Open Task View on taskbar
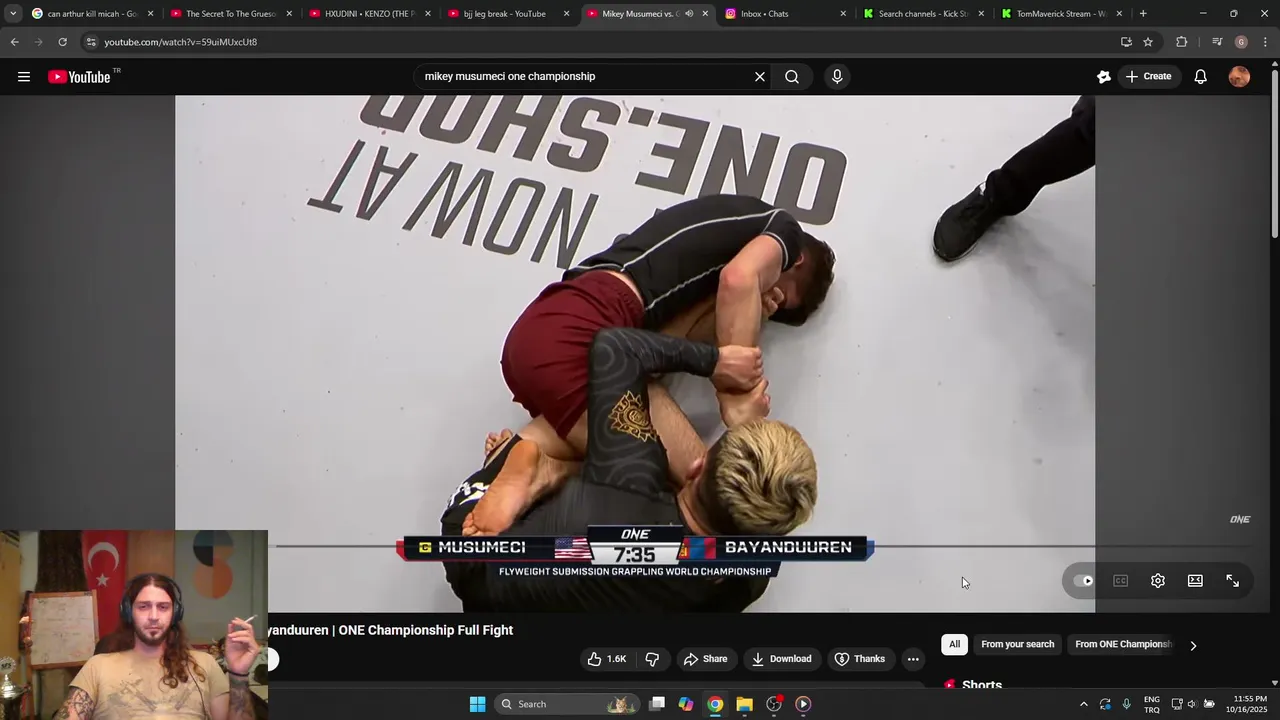The image size is (1280, 720). pos(657,704)
